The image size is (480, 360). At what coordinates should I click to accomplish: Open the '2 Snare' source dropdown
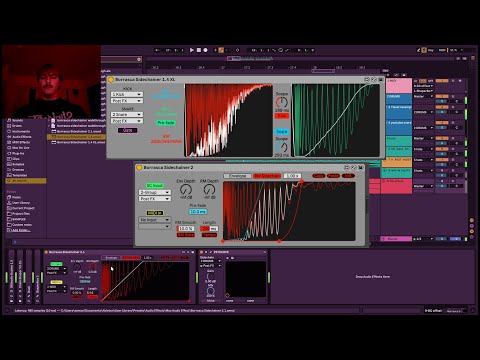pyautogui.click(x=127, y=114)
